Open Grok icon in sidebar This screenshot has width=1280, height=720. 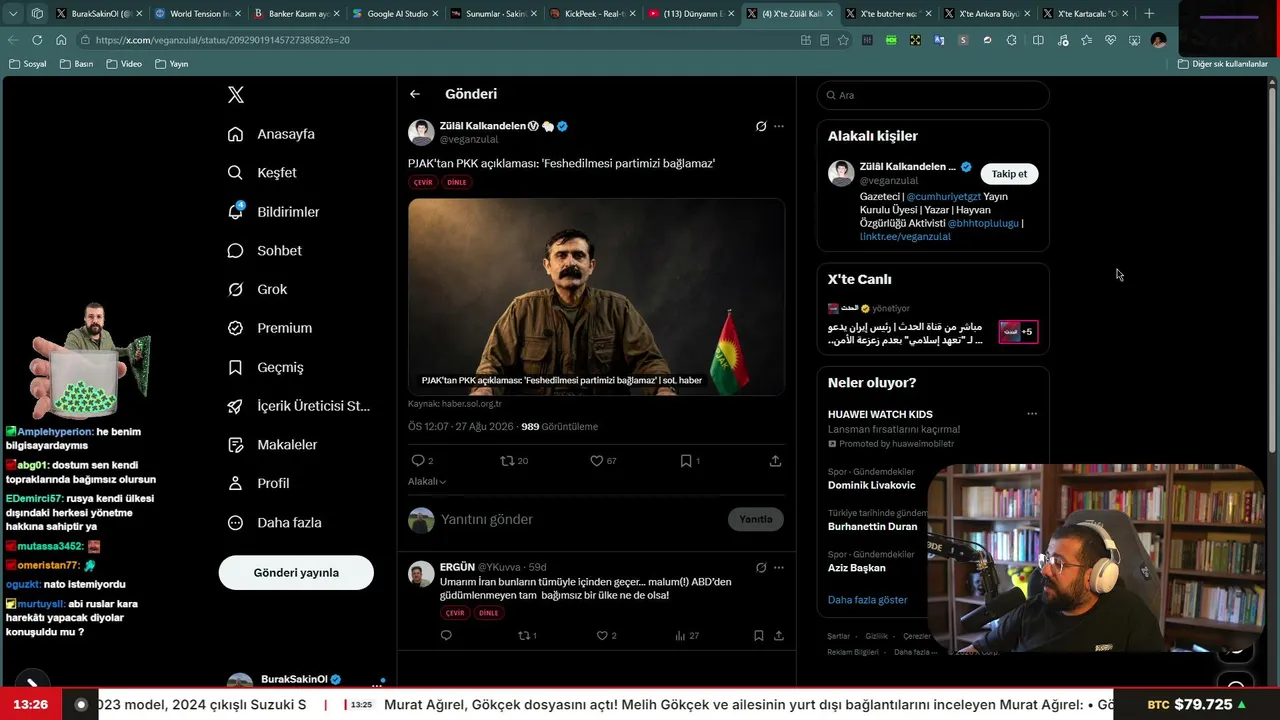point(235,289)
